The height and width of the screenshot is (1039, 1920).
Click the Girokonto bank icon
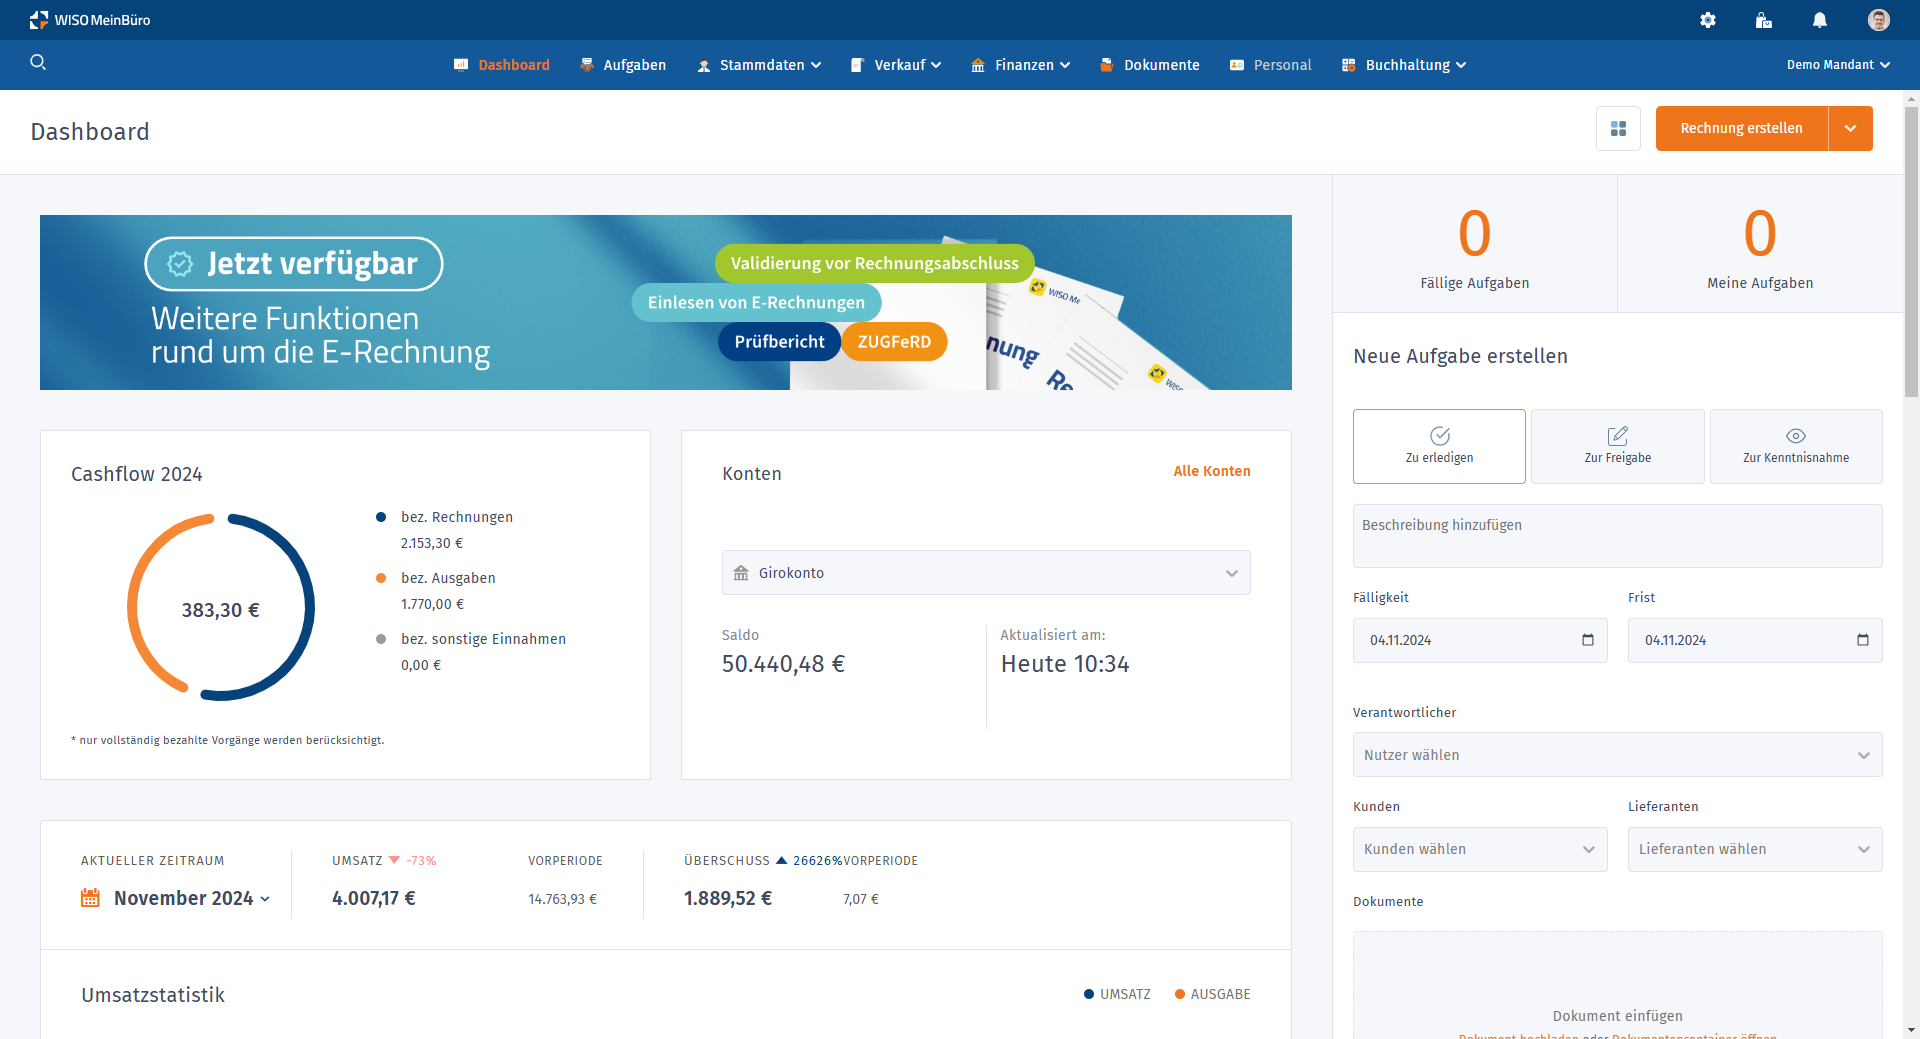click(x=741, y=573)
